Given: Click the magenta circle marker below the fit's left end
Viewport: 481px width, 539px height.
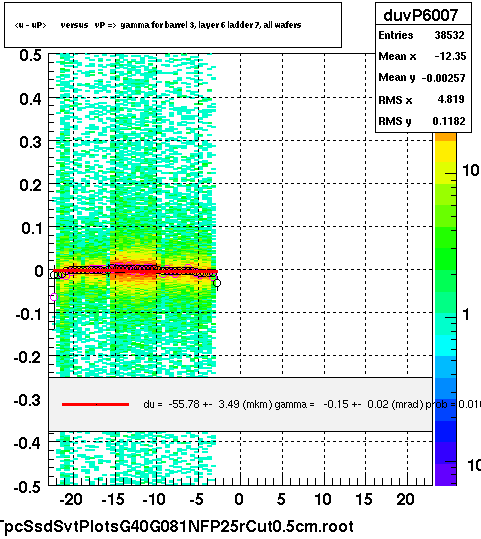Looking at the screenshot, I should pyautogui.click(x=54, y=297).
